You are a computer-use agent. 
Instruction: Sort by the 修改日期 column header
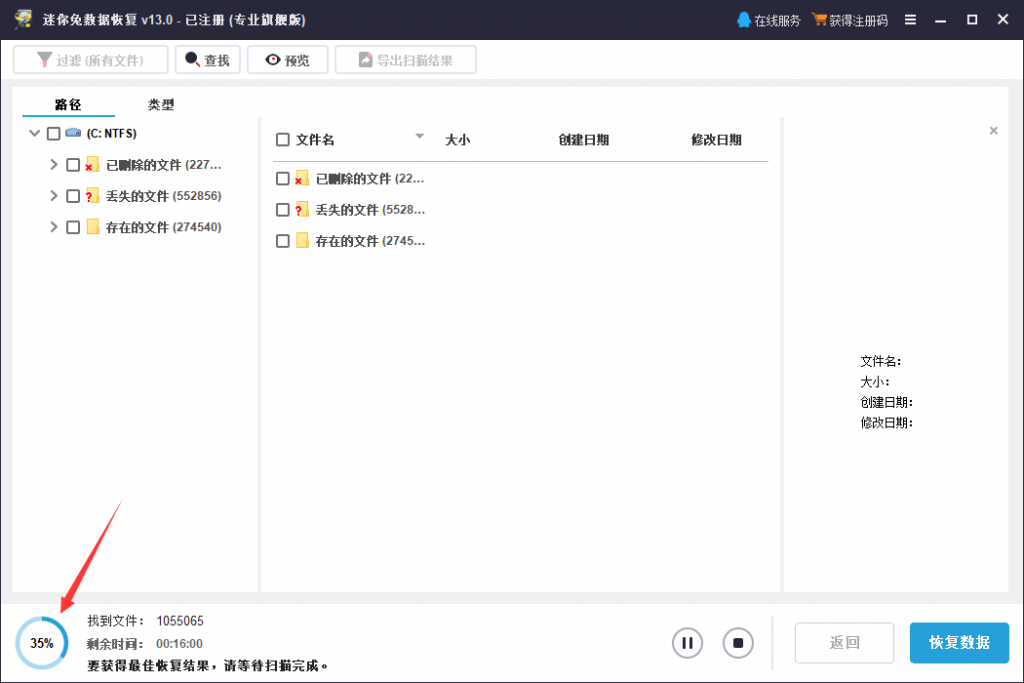(x=716, y=140)
